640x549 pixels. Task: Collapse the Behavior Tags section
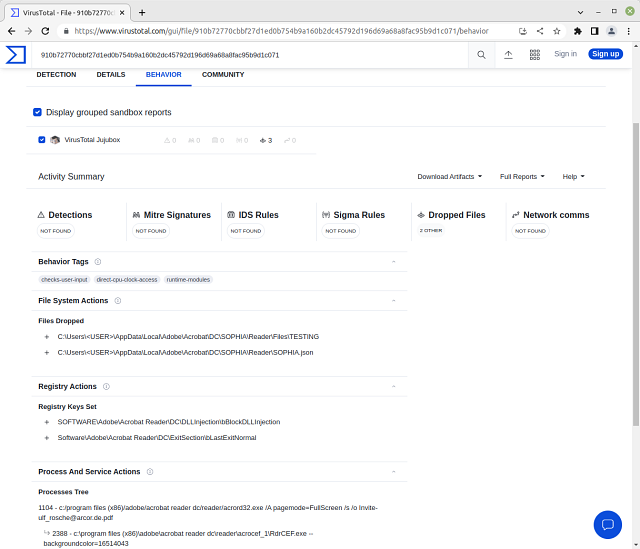click(393, 262)
